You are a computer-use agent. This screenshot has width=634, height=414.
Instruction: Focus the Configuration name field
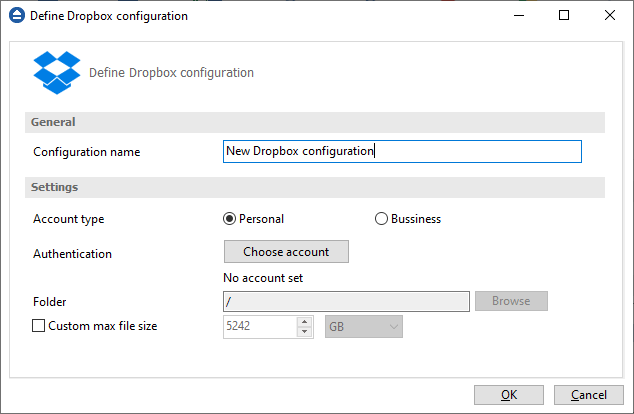pyautogui.click(x=402, y=152)
